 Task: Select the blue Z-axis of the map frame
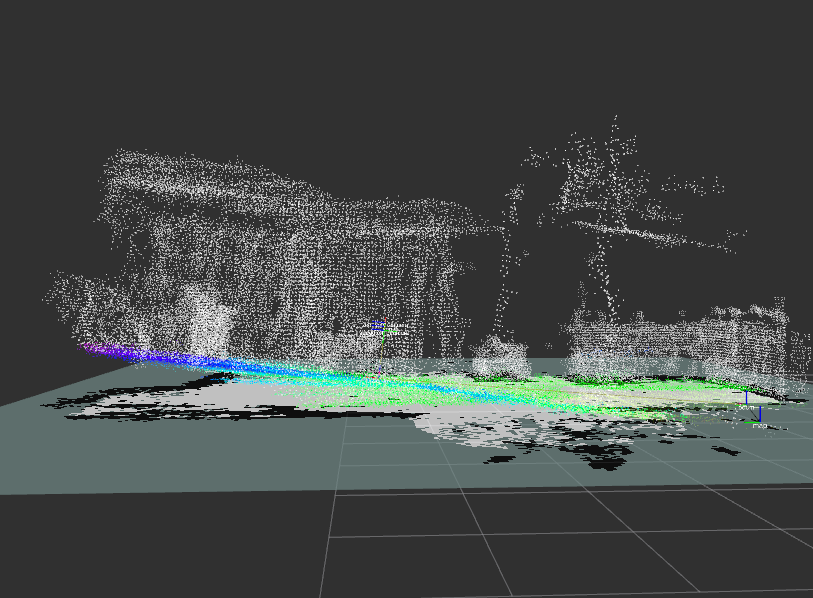[x=760, y=413]
